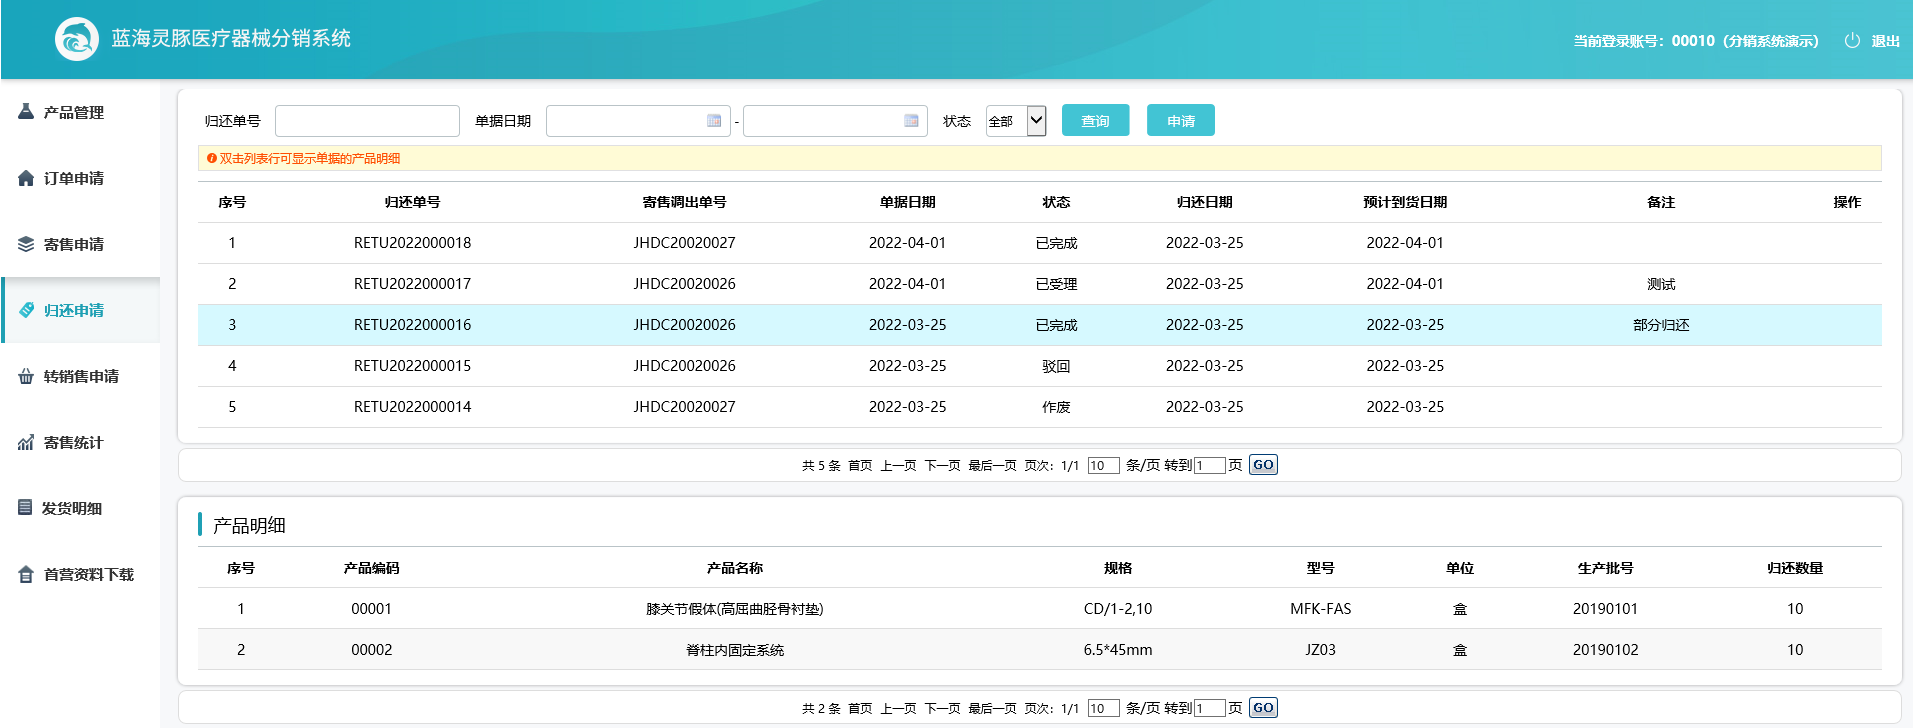Click 归还单号 column header
The image size is (1914, 728).
coord(412,202)
